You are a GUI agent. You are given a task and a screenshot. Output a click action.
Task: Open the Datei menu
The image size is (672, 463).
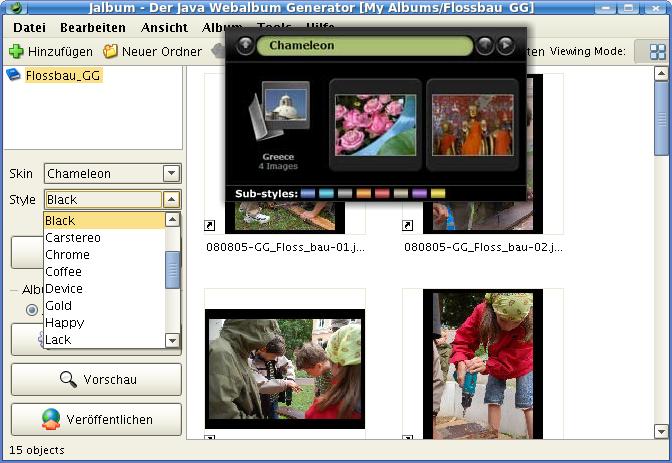point(30,27)
